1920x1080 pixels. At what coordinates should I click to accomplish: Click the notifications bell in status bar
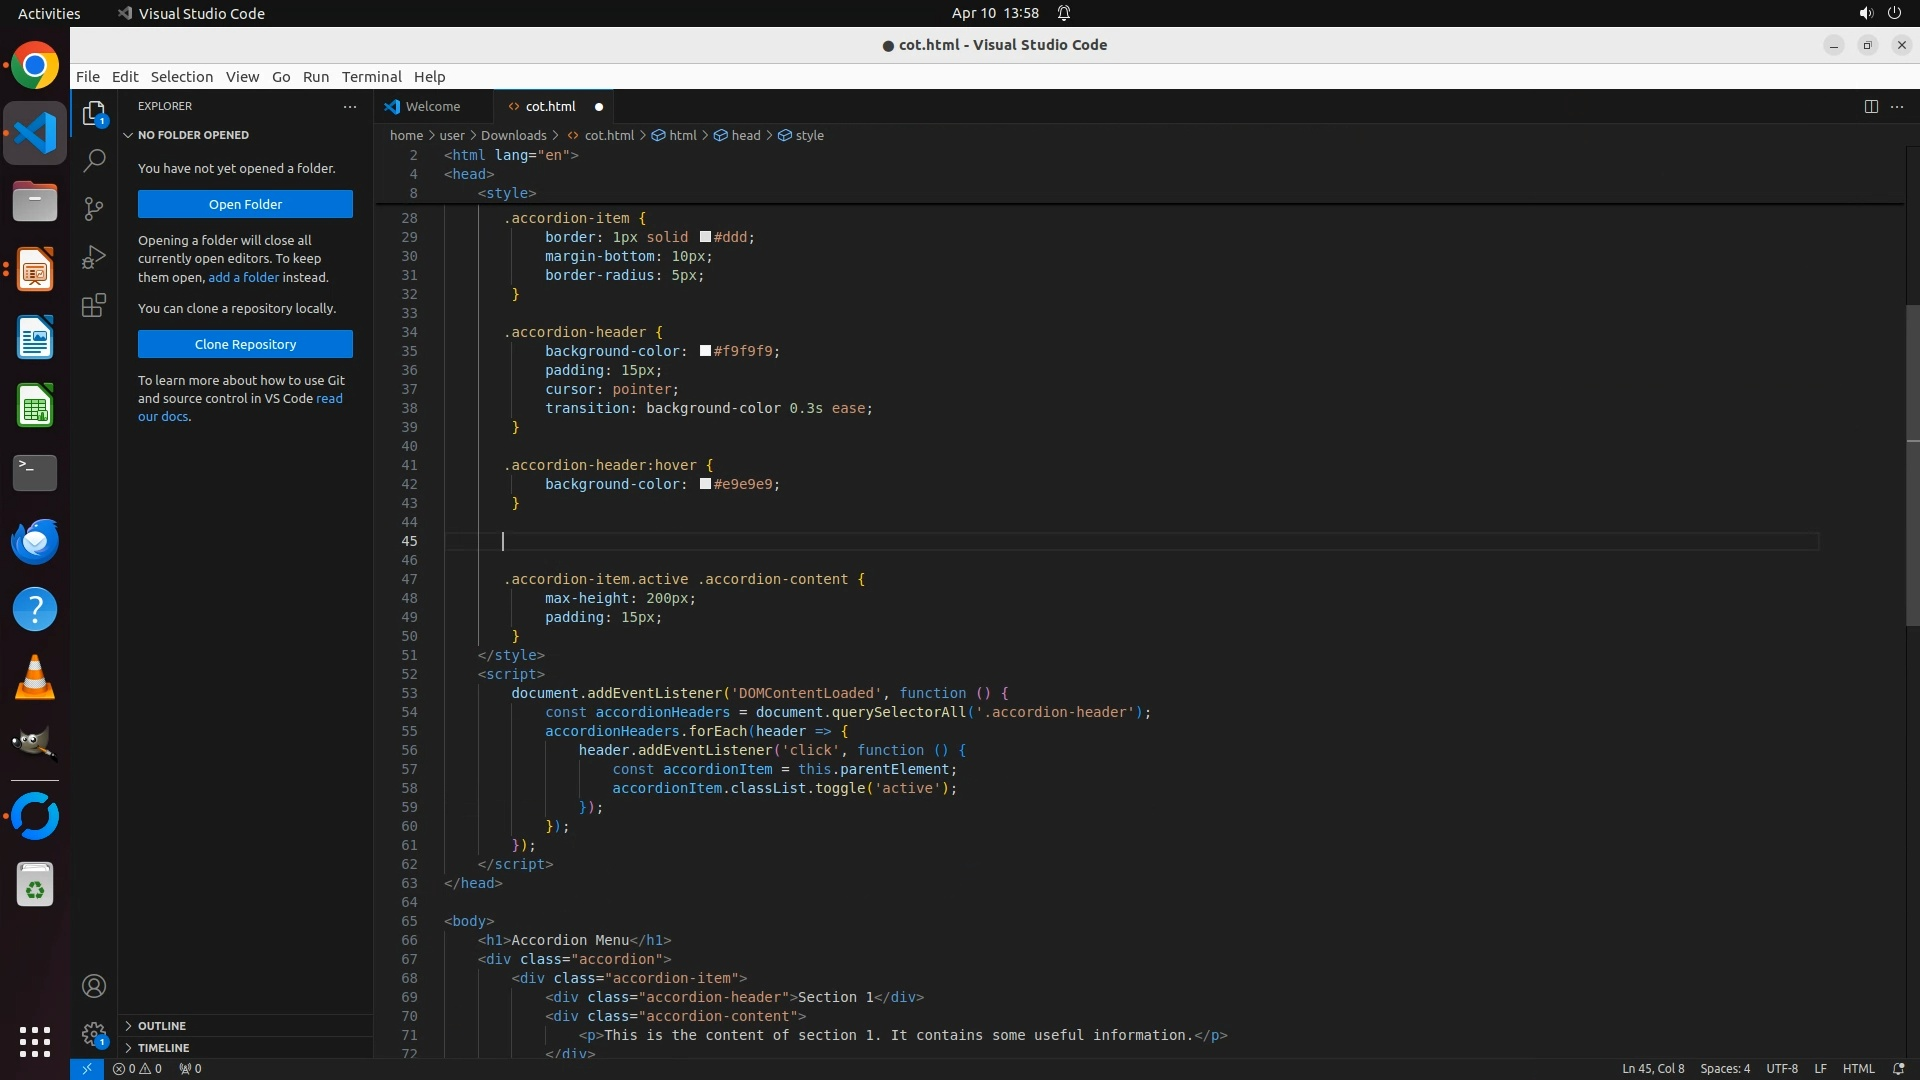point(1898,1068)
